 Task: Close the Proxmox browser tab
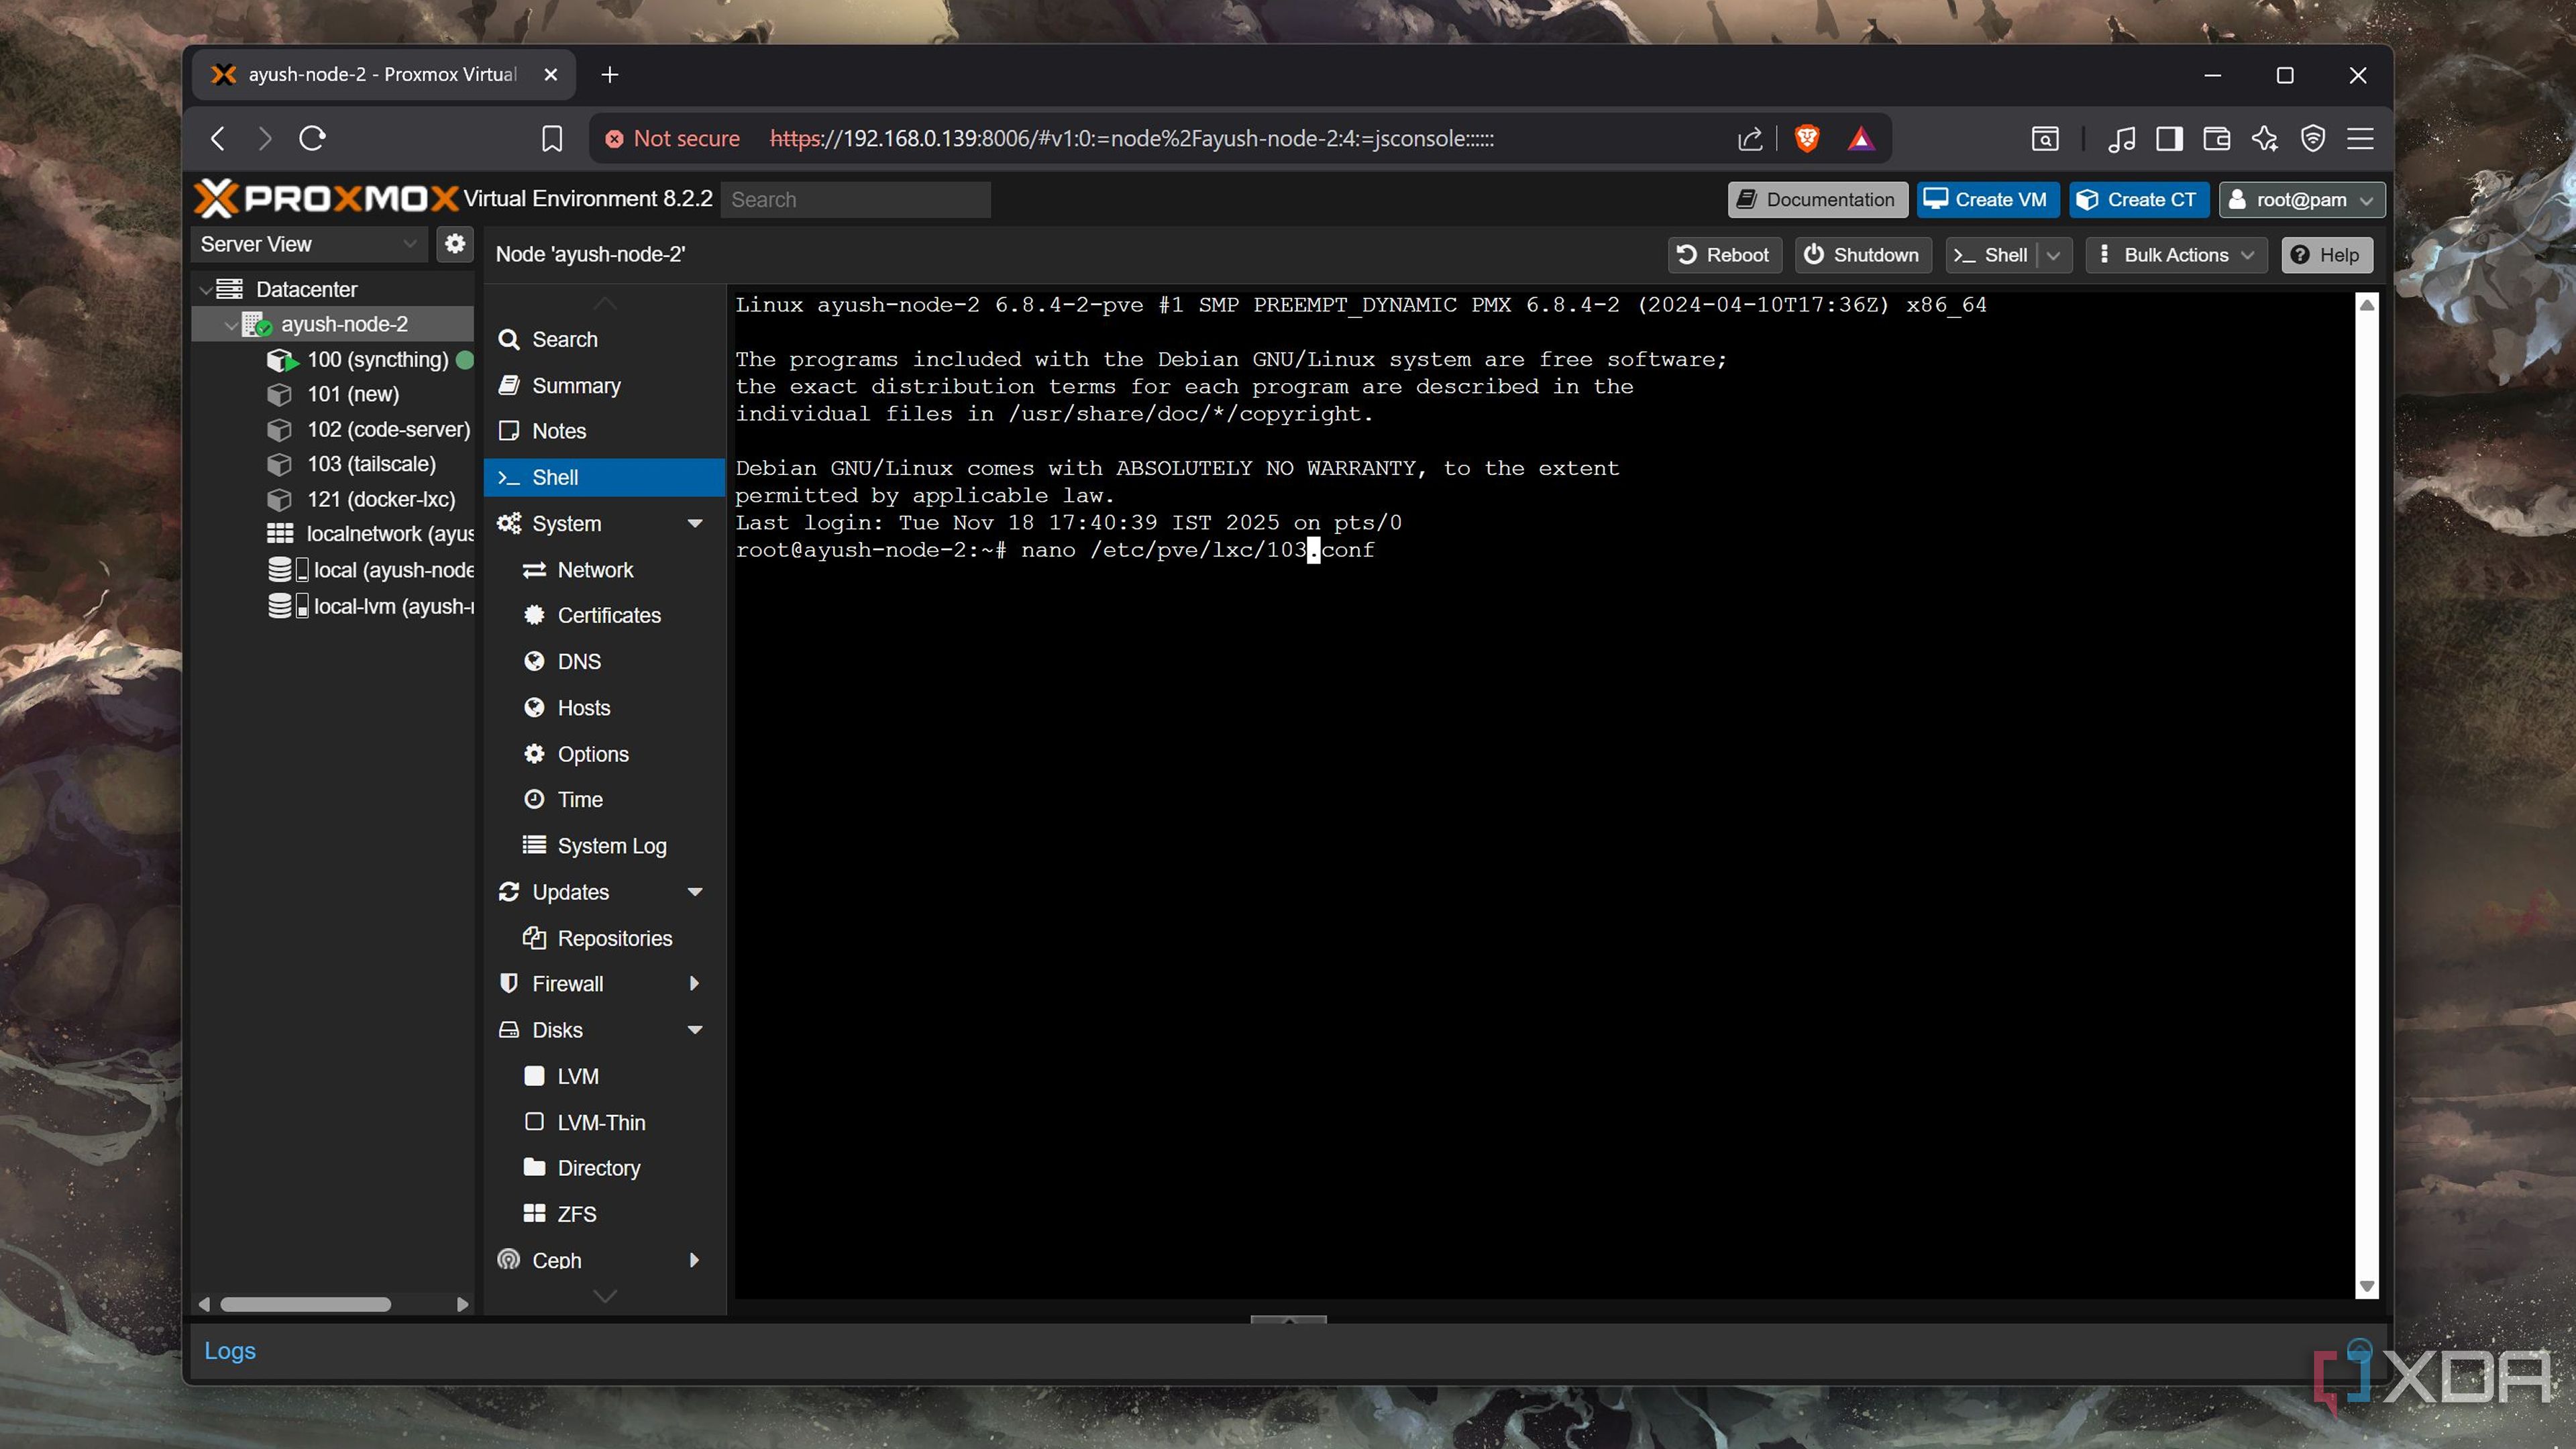pos(551,75)
